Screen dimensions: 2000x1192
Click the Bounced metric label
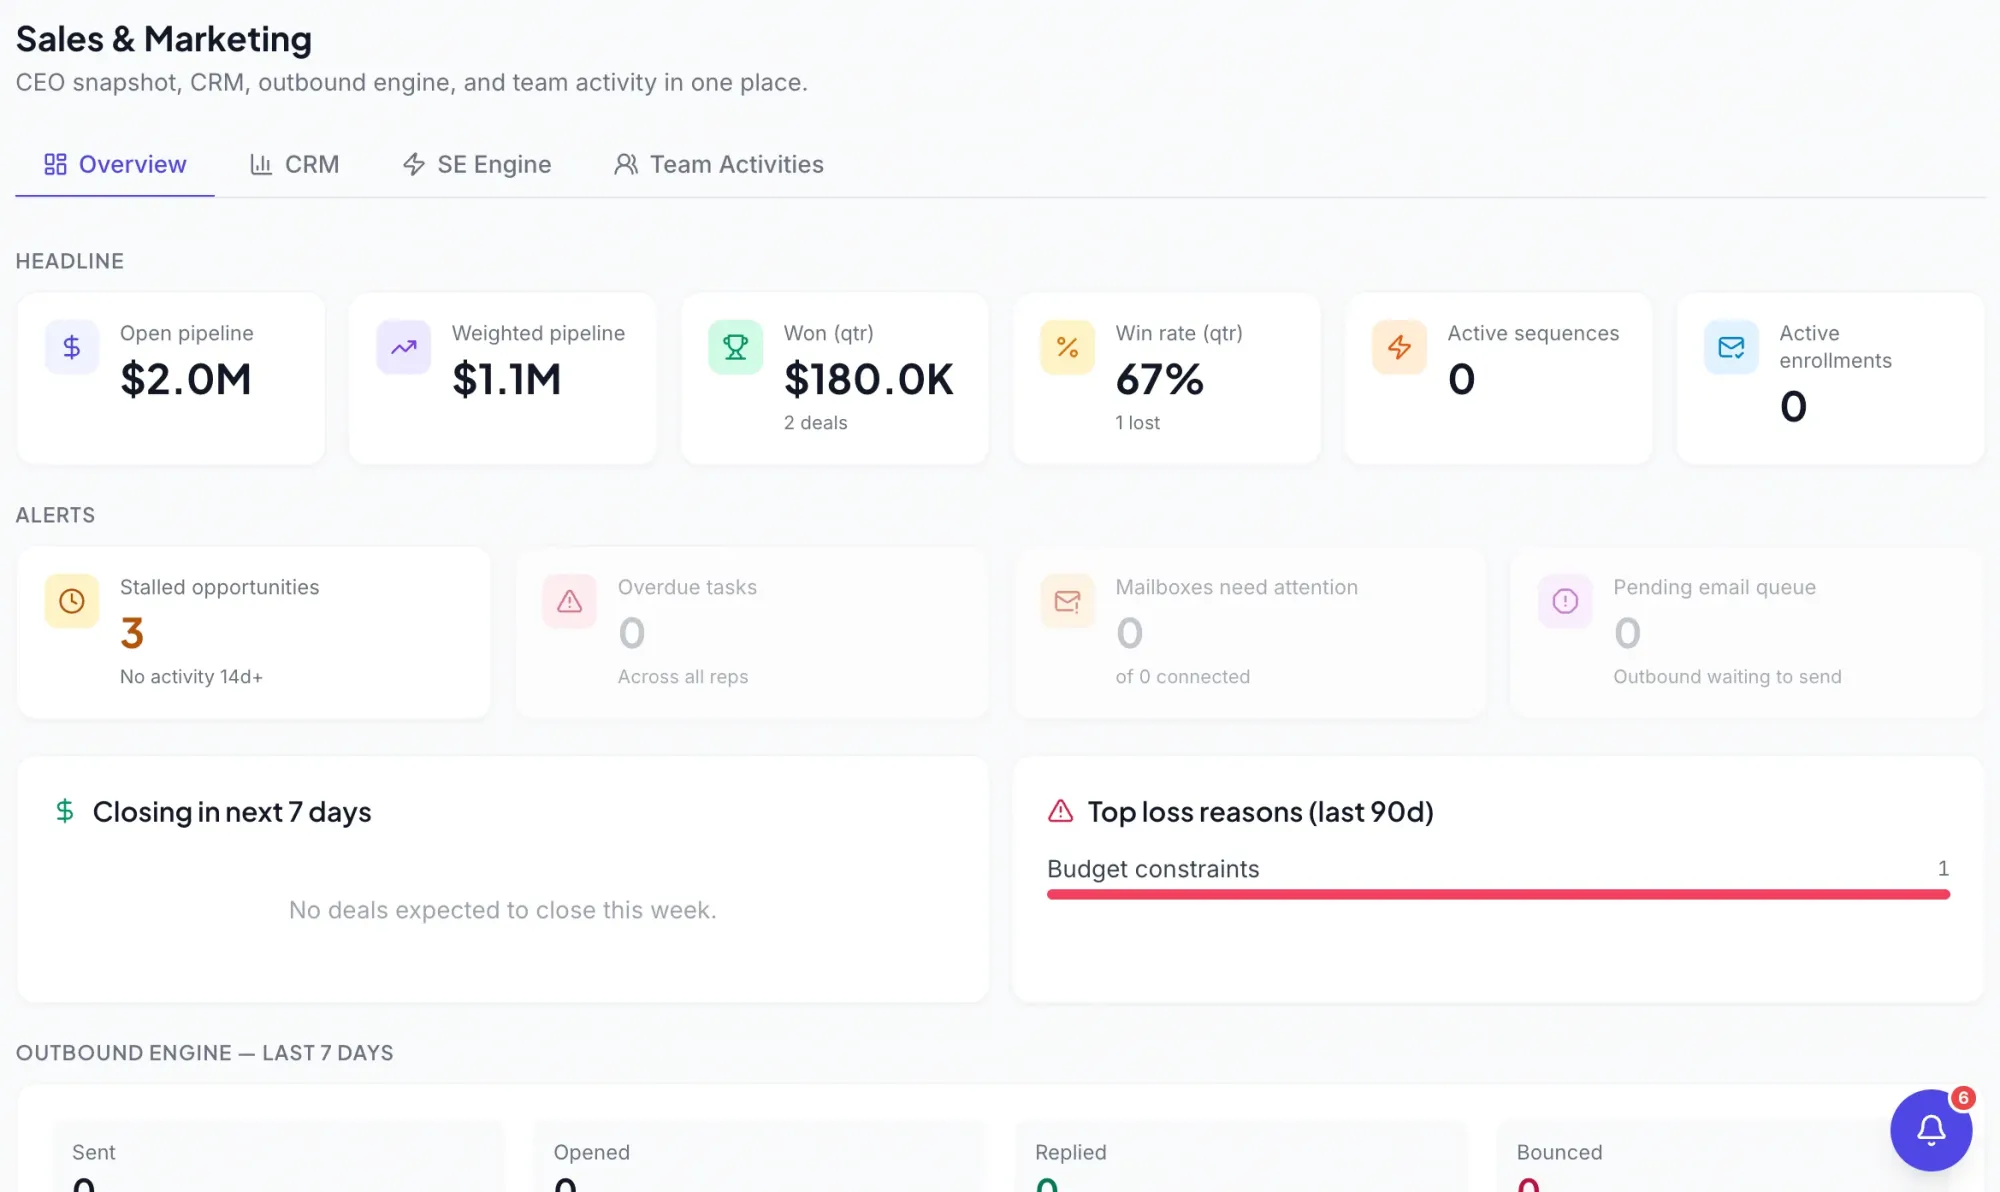[1559, 1152]
